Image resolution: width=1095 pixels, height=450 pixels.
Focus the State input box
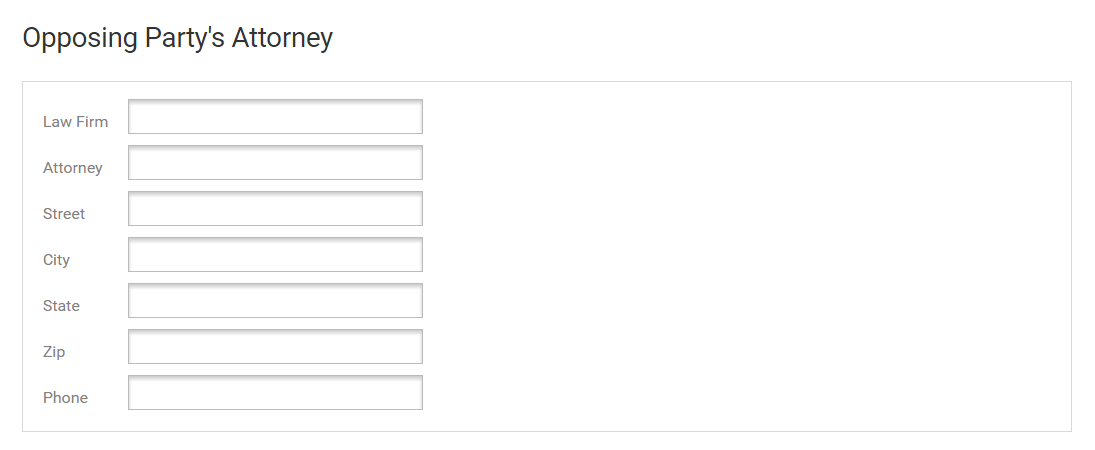(275, 301)
